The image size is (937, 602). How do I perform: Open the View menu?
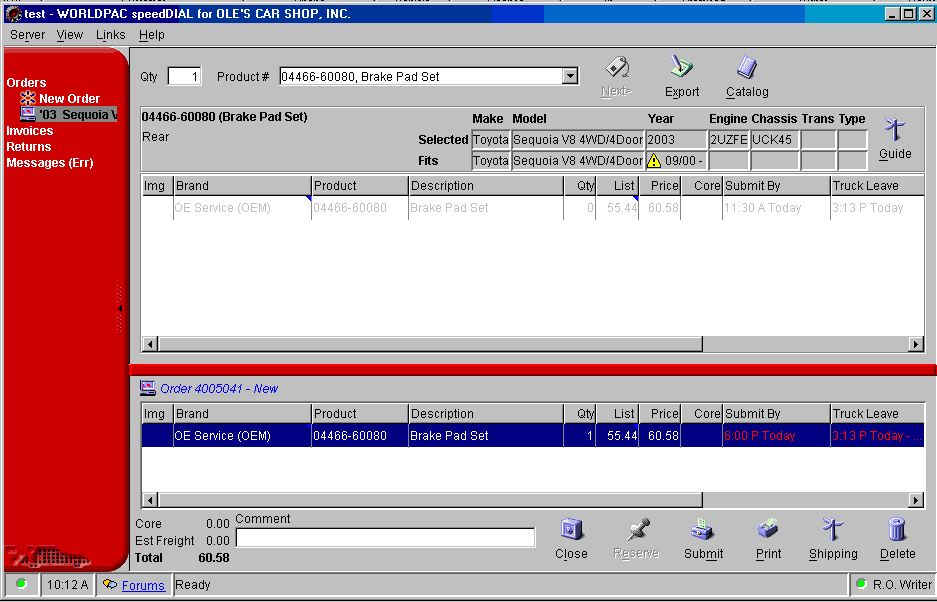[x=70, y=35]
